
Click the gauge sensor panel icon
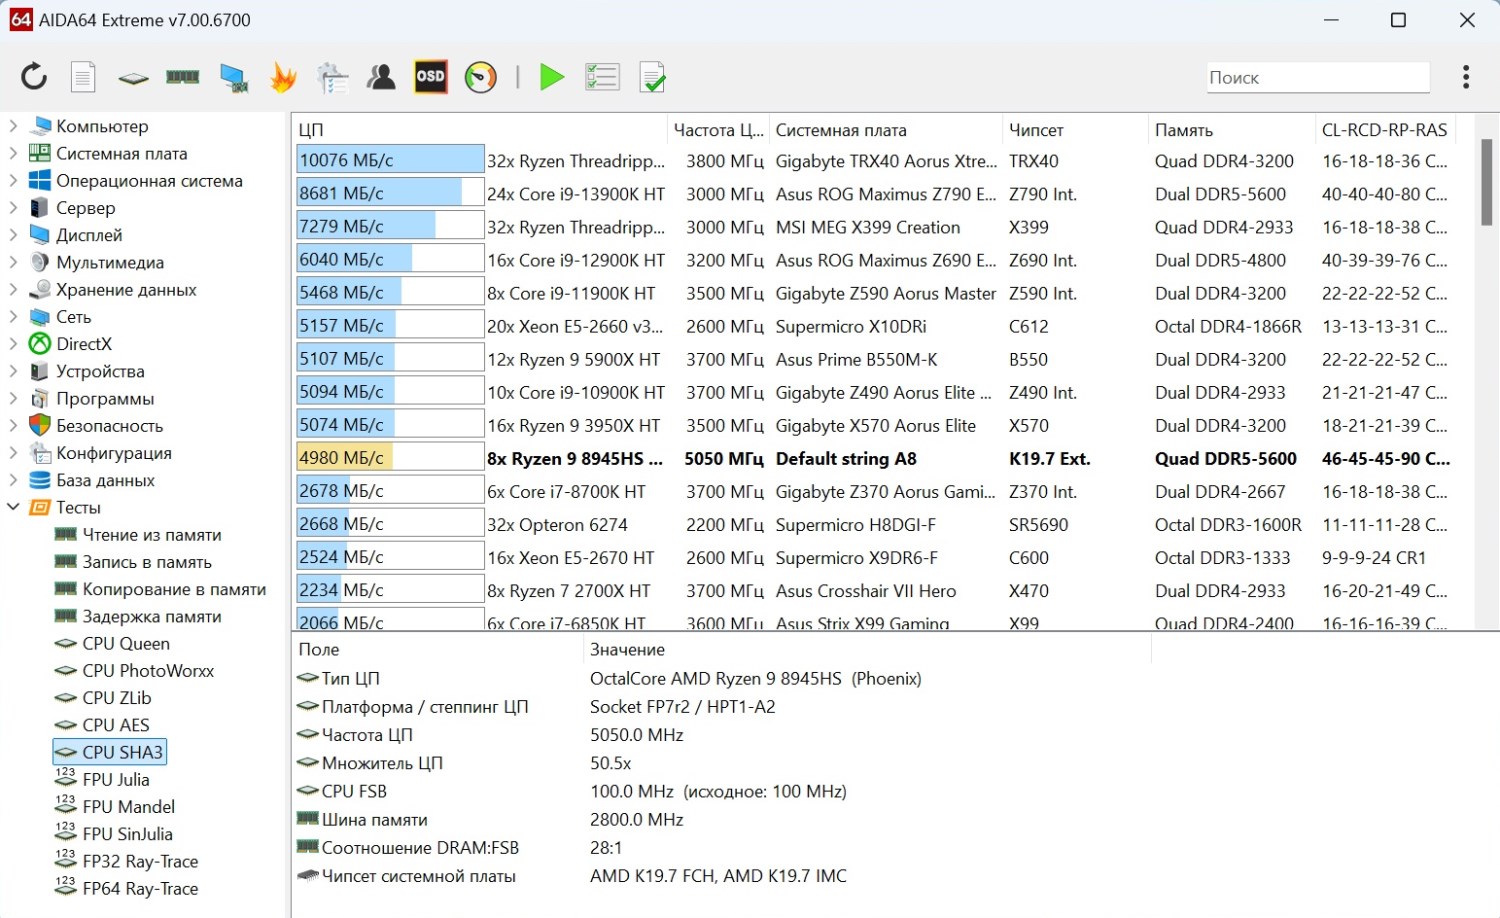480,77
